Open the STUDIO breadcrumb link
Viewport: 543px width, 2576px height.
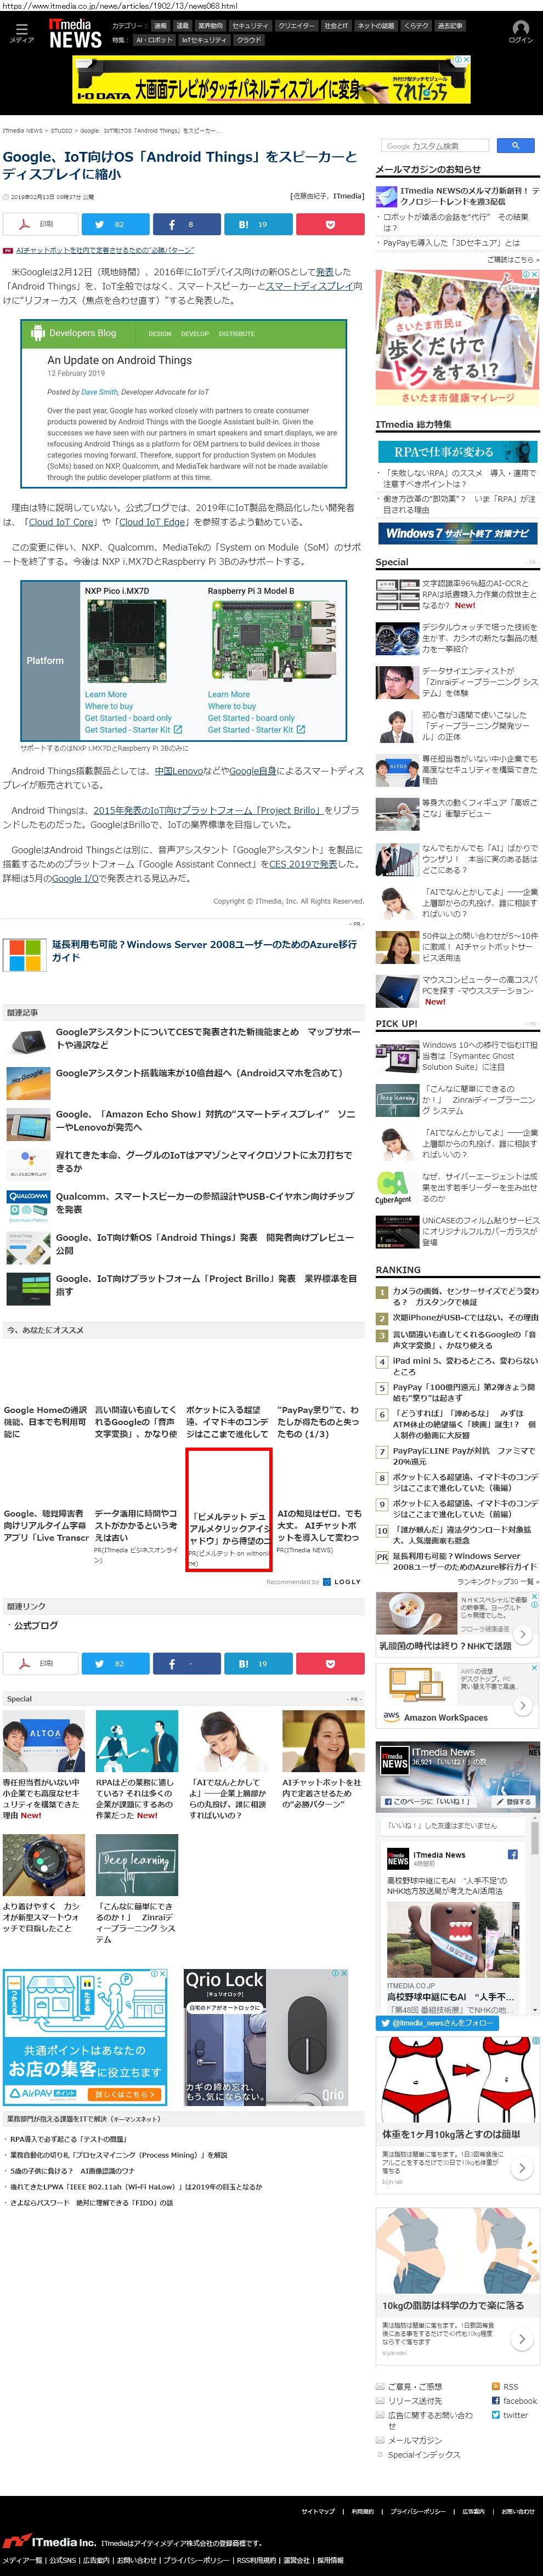coord(61,131)
